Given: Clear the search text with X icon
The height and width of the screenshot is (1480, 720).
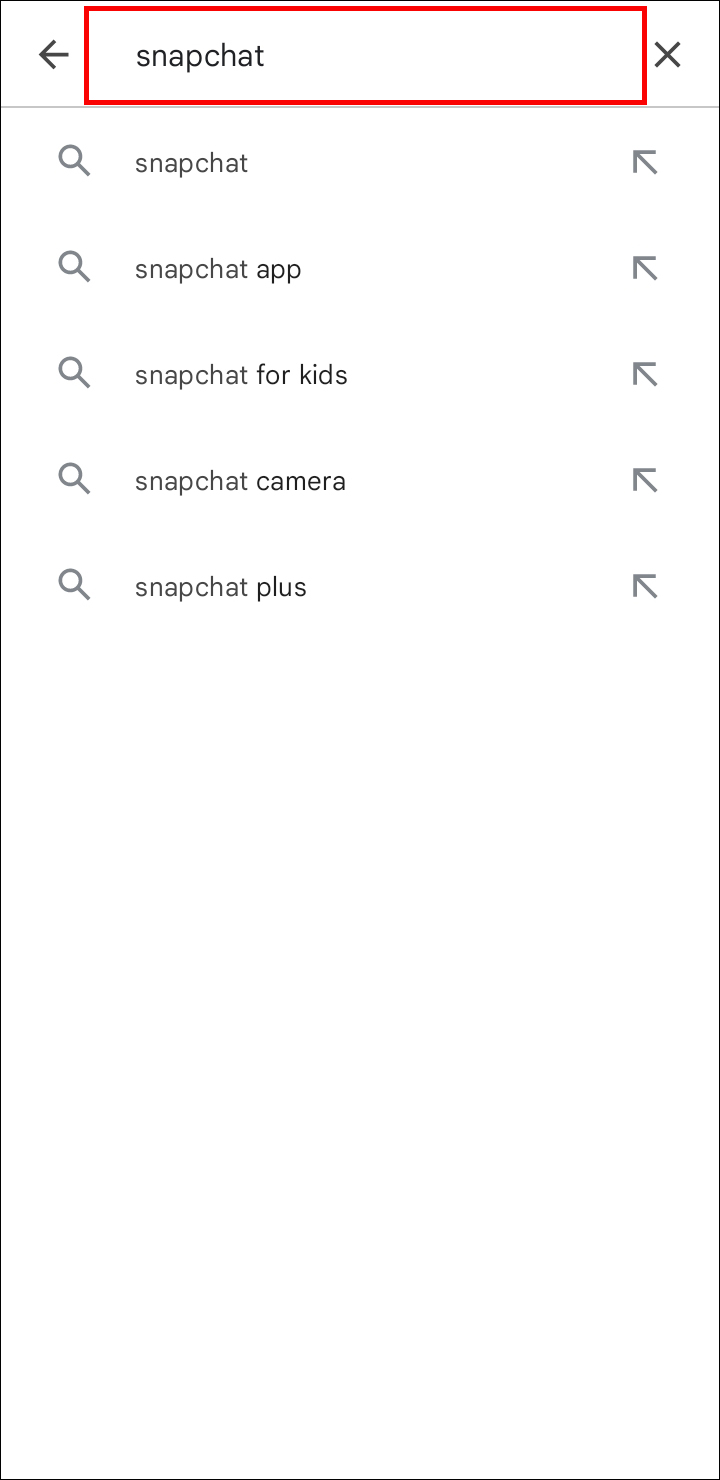Looking at the screenshot, I should click(x=667, y=55).
